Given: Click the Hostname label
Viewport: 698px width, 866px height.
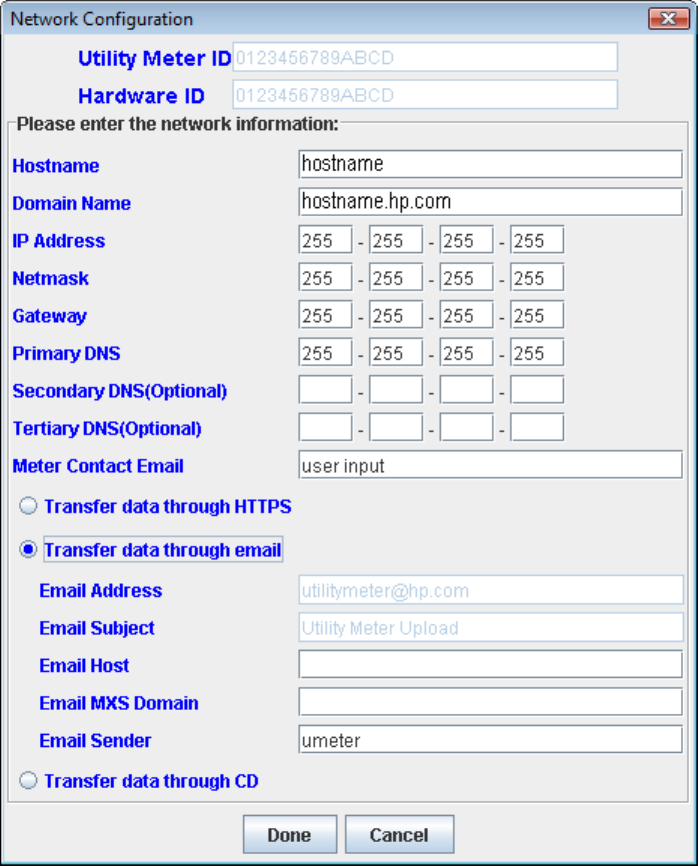Looking at the screenshot, I should point(56,166).
